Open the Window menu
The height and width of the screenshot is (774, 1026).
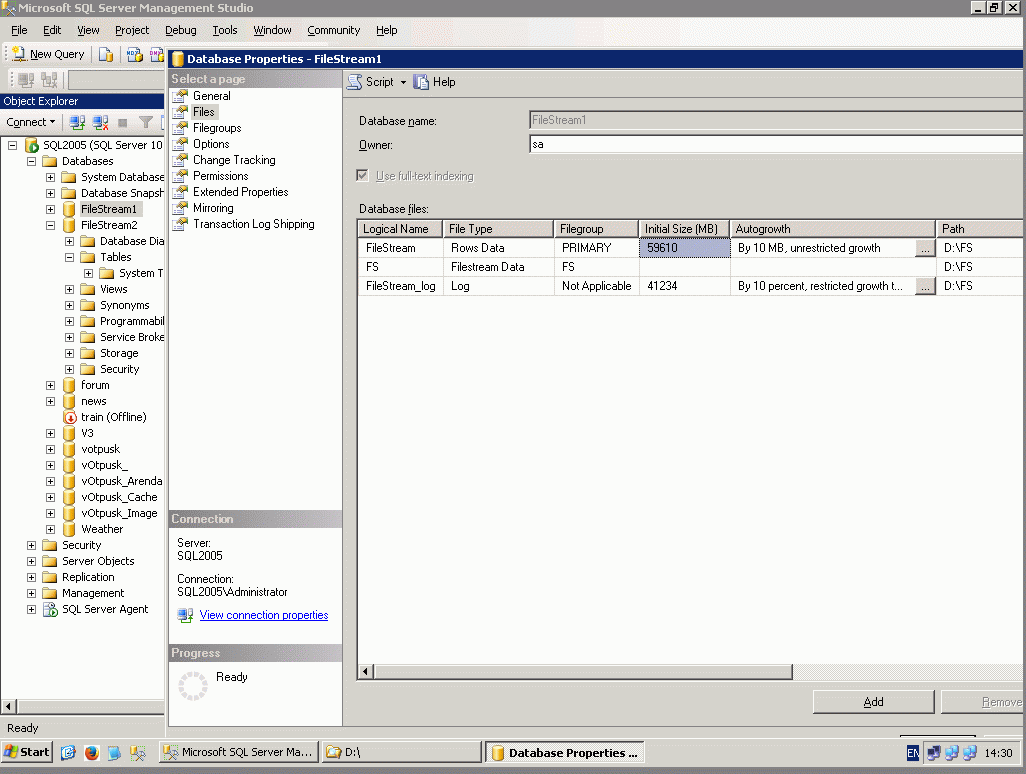(272, 30)
